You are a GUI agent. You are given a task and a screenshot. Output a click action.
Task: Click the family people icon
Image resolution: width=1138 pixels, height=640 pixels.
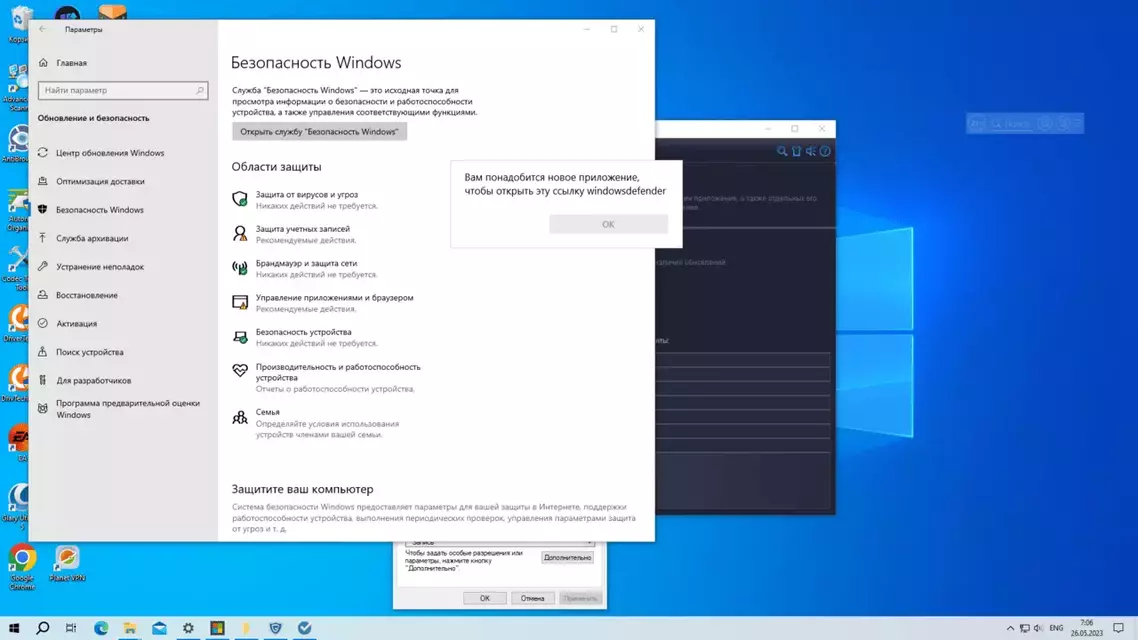coord(240,417)
